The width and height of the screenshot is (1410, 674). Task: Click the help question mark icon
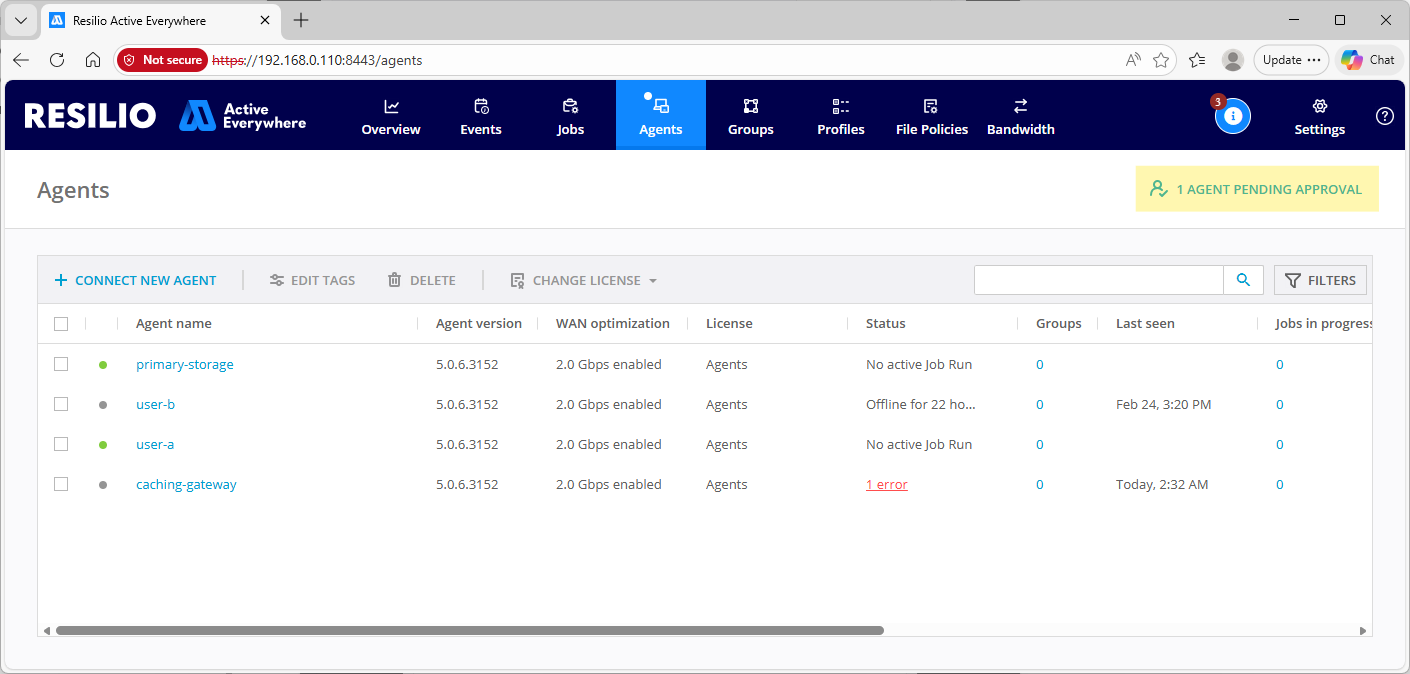(x=1384, y=116)
